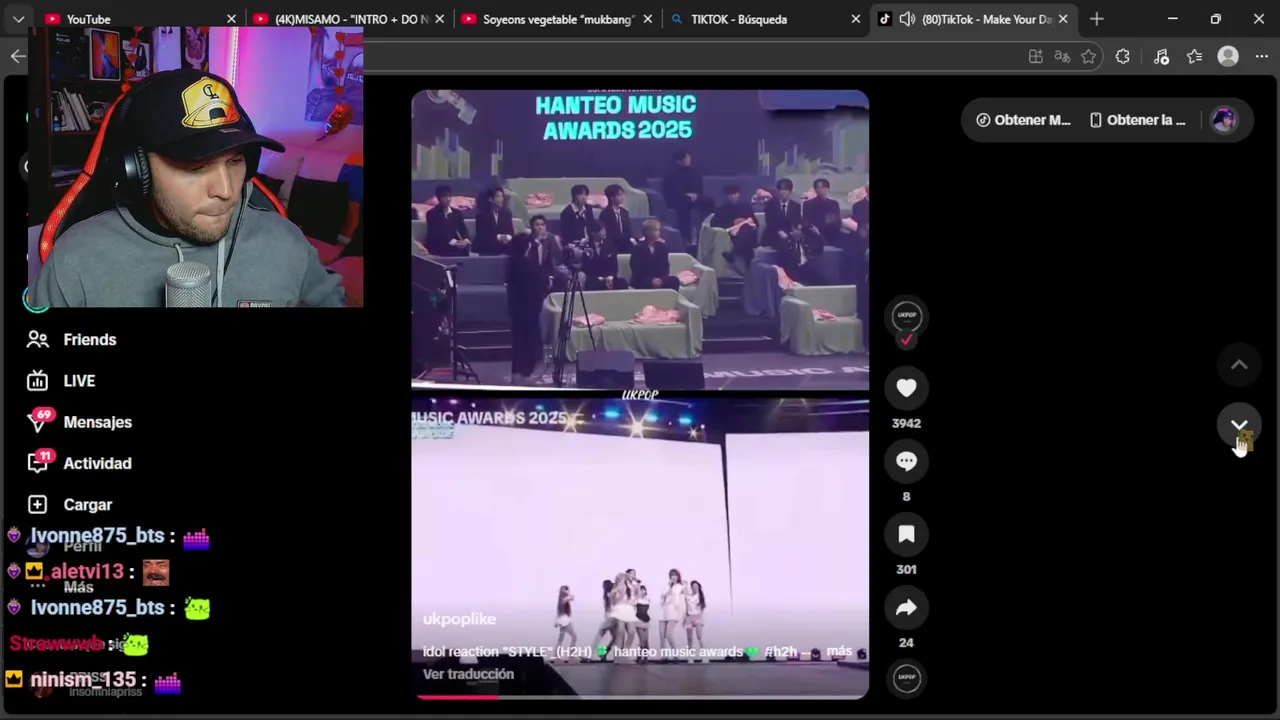
Task: Open the browser settings and more menu
Action: point(1262,57)
